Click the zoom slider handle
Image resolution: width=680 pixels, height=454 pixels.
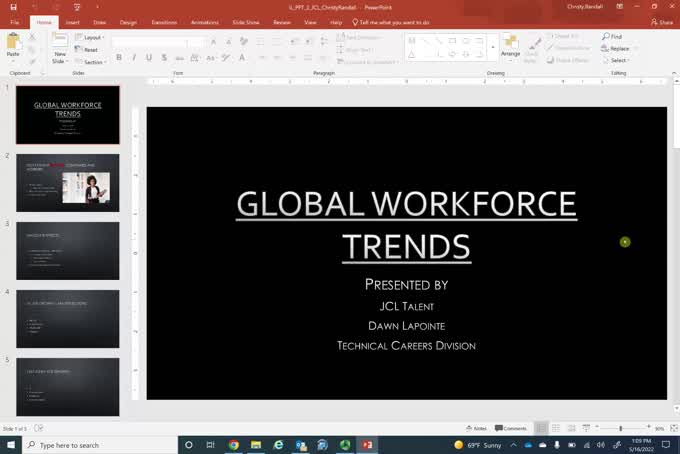click(x=621, y=428)
